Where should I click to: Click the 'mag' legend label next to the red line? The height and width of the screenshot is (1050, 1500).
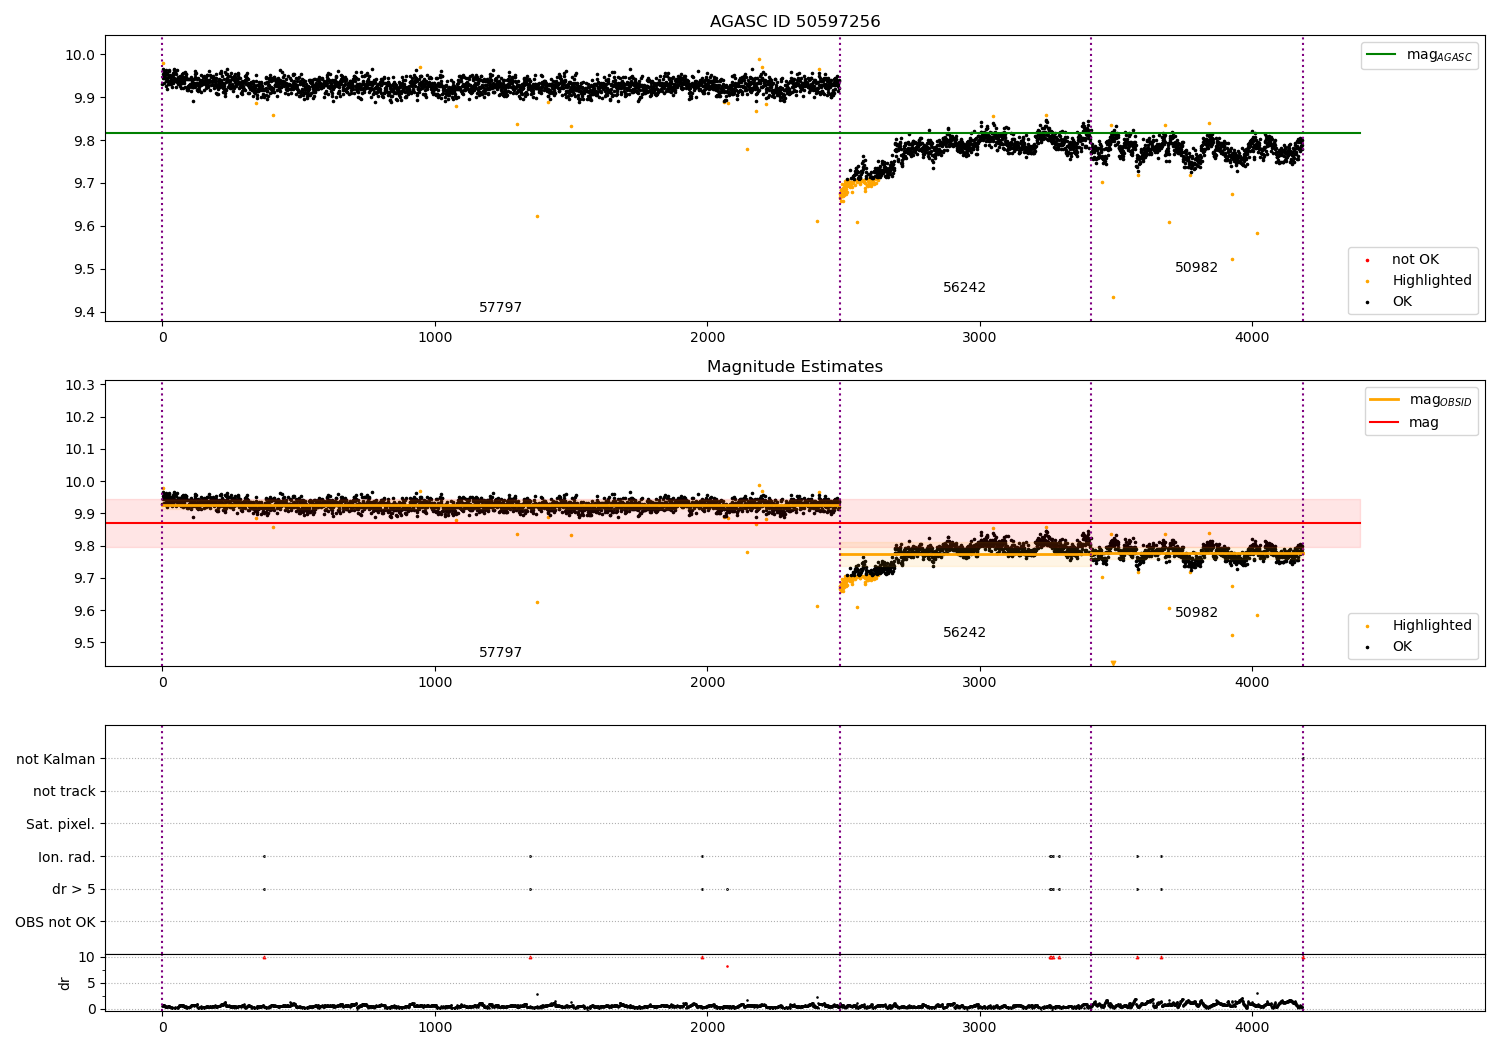coord(1424,423)
